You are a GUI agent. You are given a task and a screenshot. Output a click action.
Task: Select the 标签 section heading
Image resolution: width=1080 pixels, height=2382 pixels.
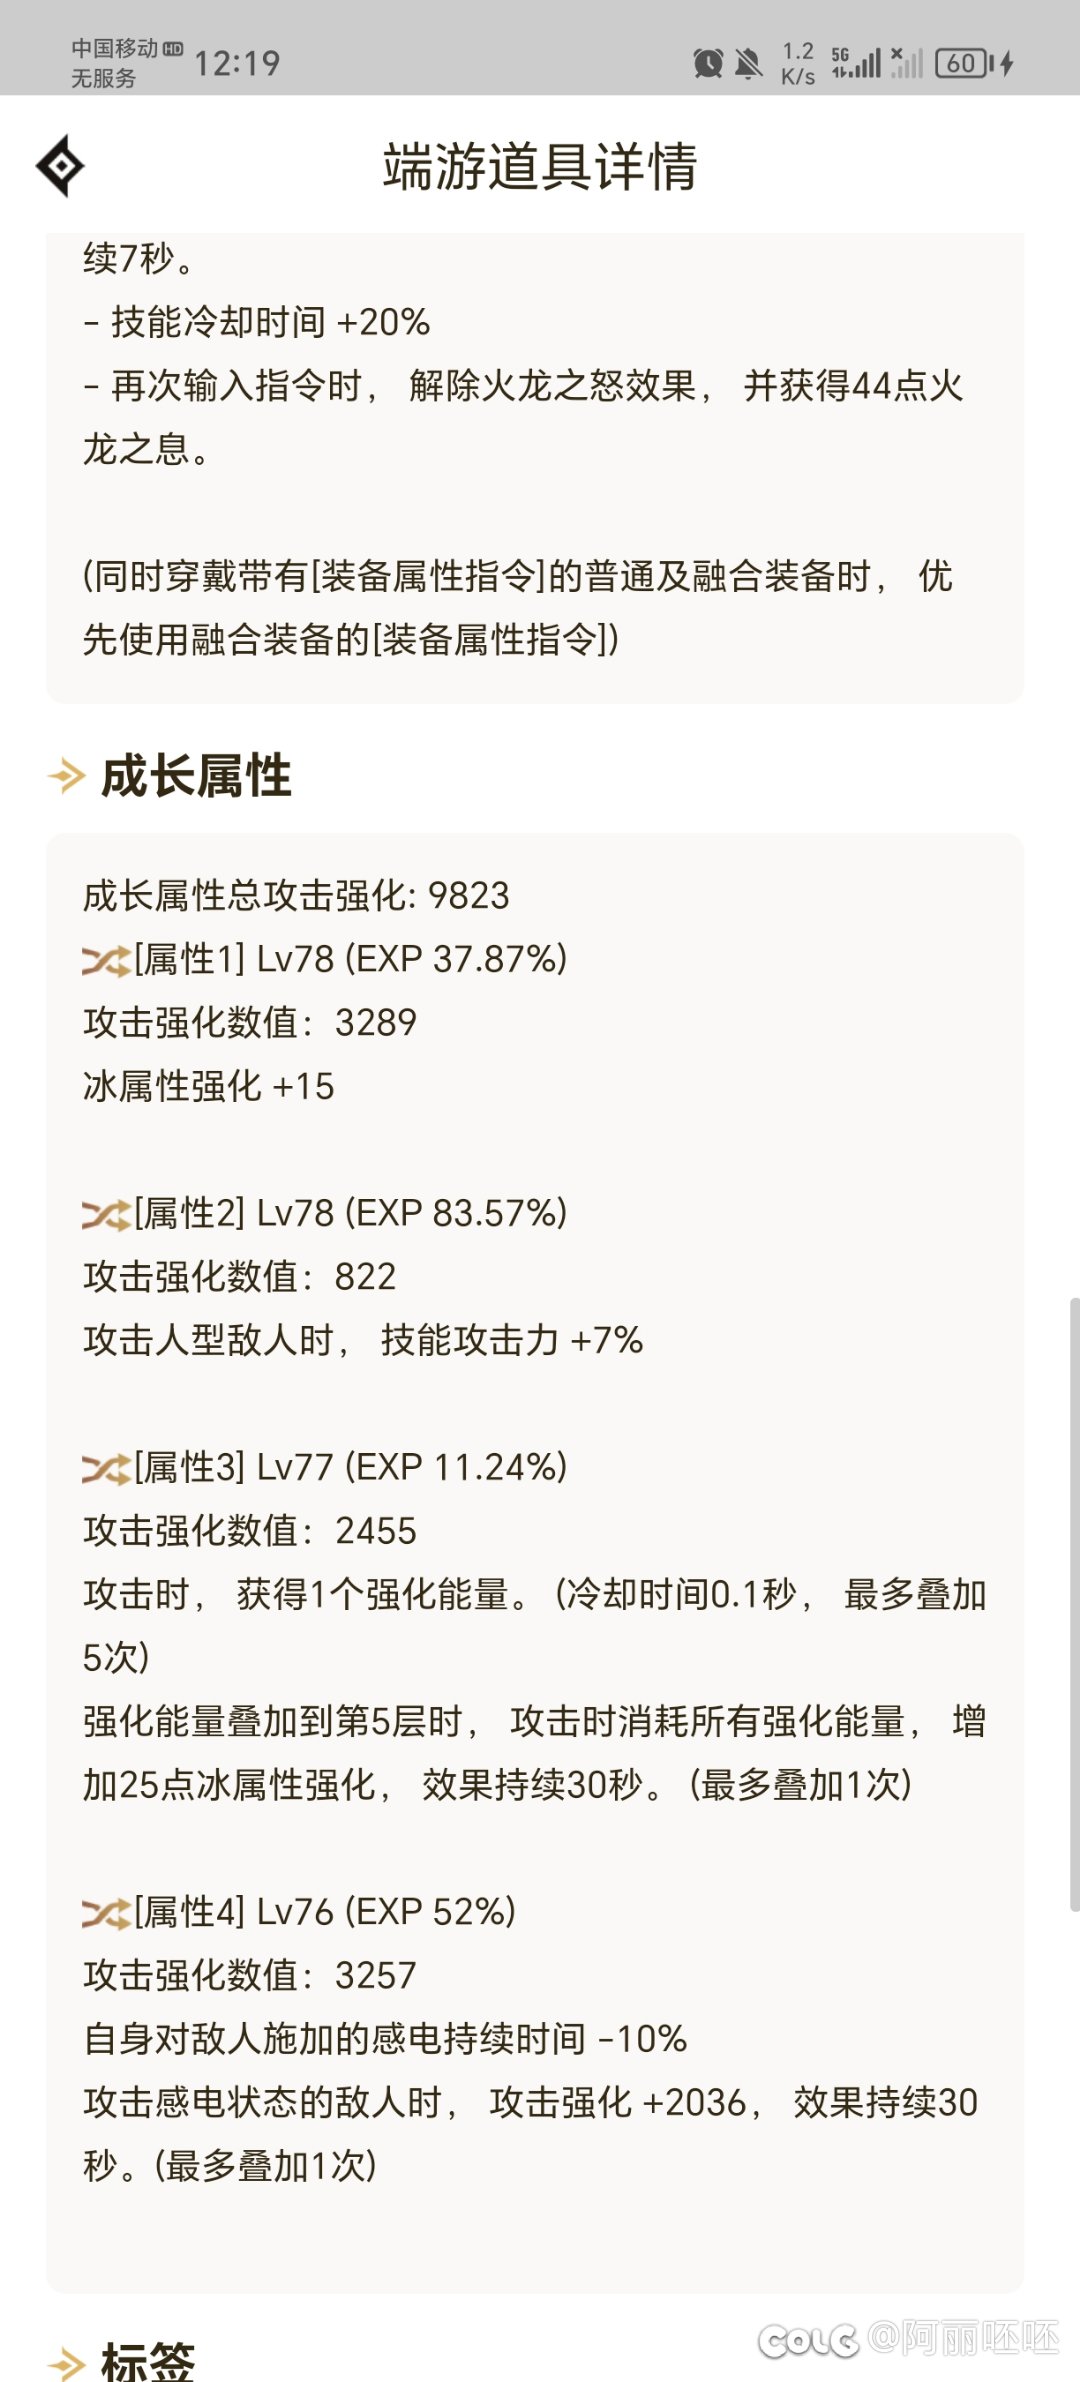click(x=148, y=2362)
